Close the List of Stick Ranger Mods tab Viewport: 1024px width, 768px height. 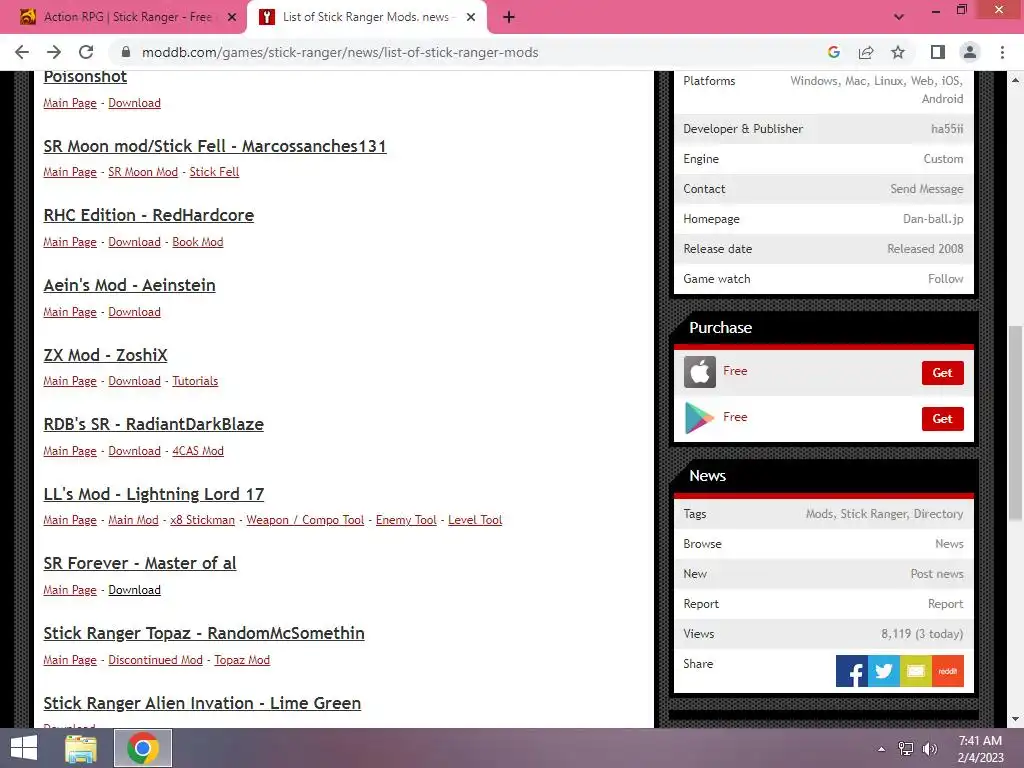(471, 18)
